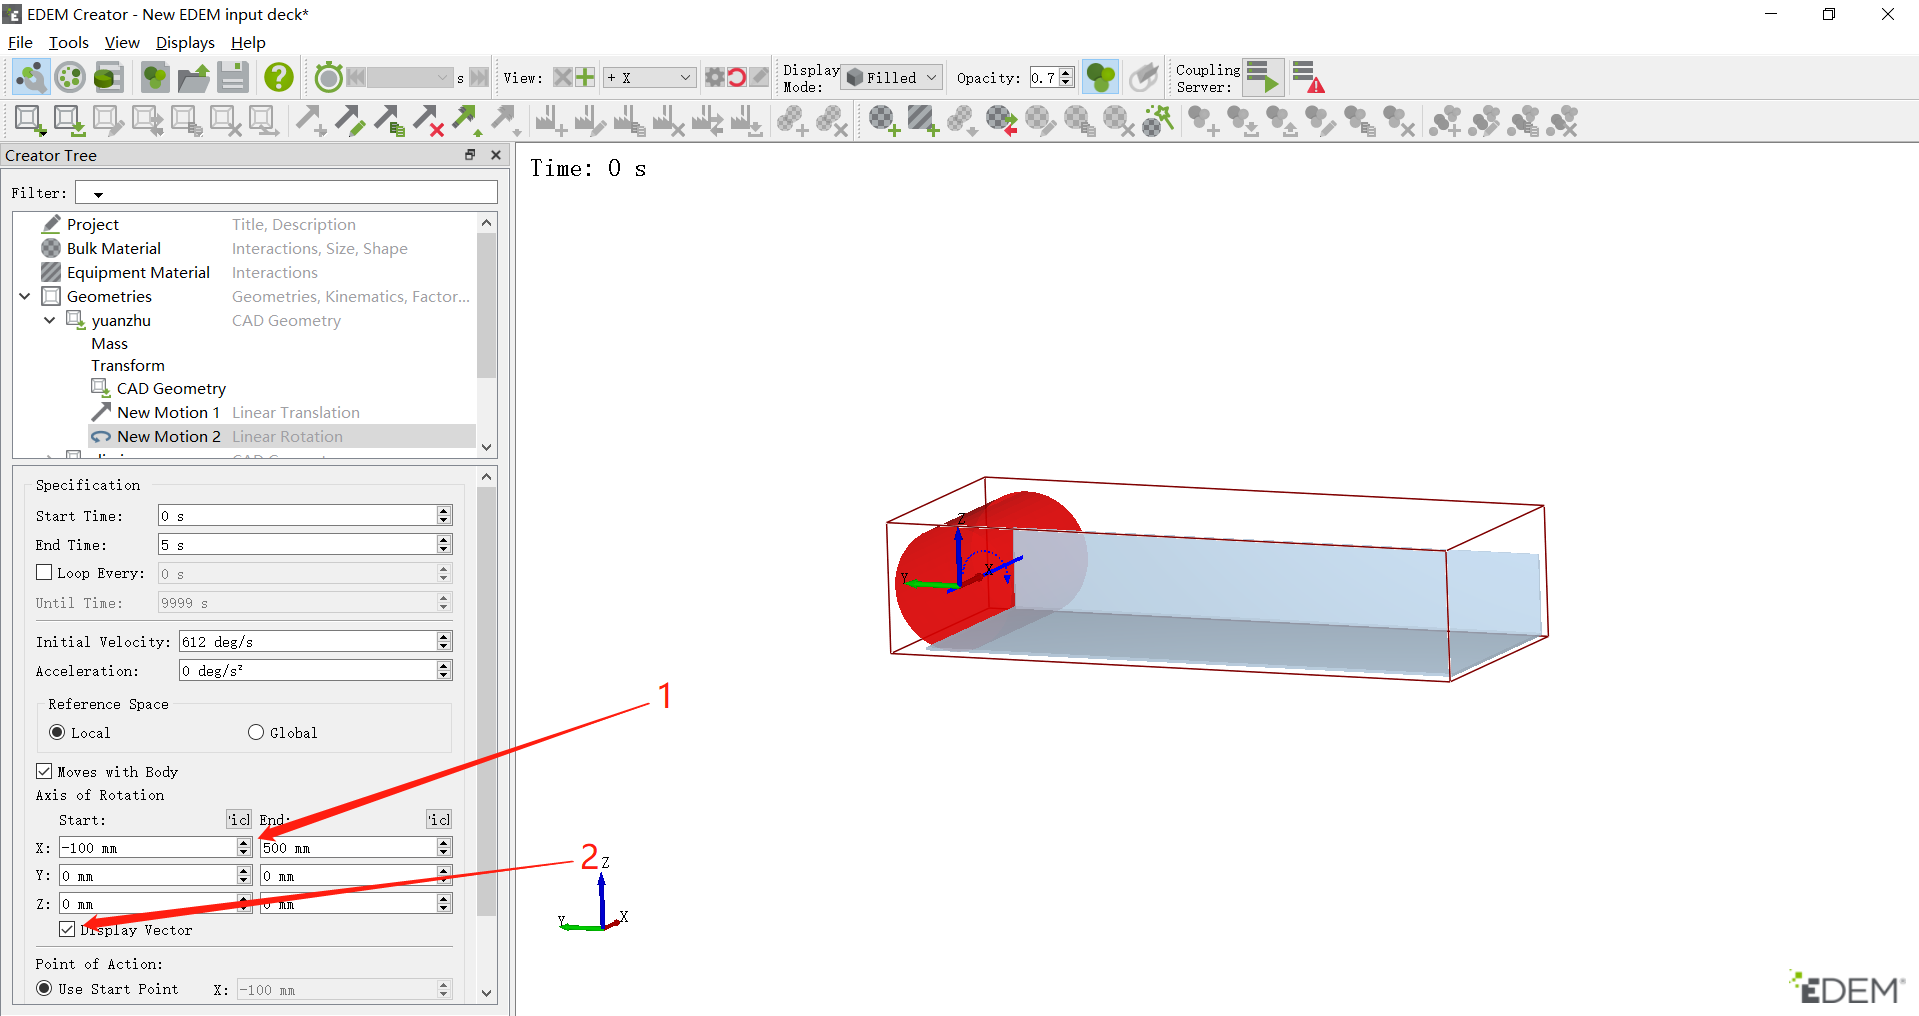Open the Displays menu
The height and width of the screenshot is (1016, 1919).
[x=185, y=42]
